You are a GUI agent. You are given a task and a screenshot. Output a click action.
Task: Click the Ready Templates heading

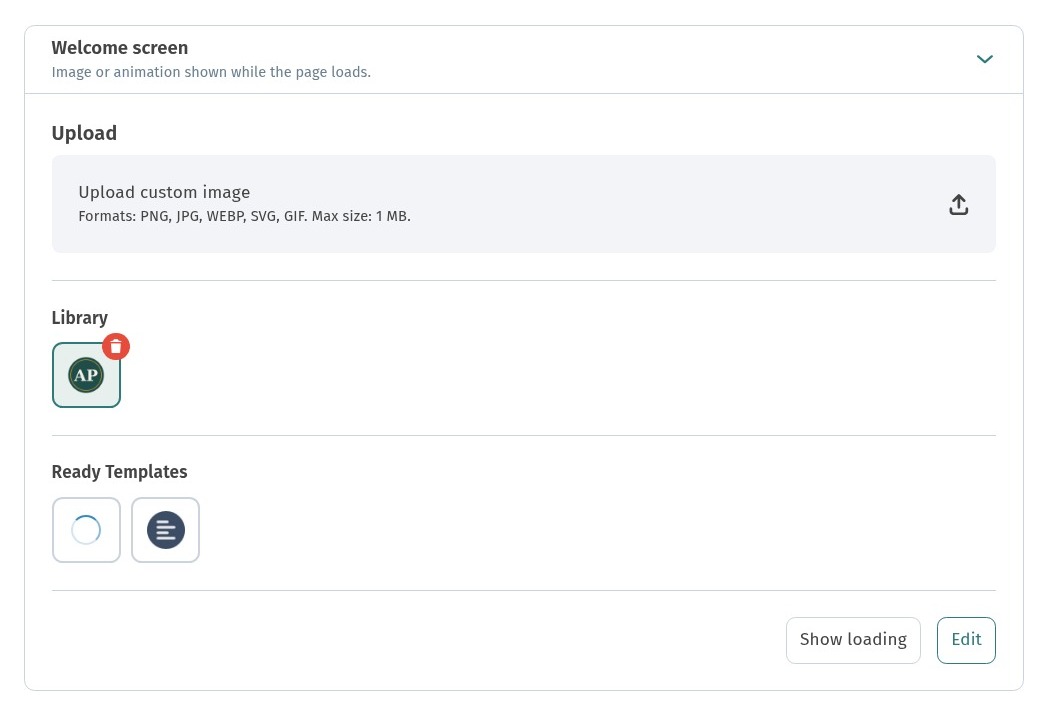tap(119, 472)
